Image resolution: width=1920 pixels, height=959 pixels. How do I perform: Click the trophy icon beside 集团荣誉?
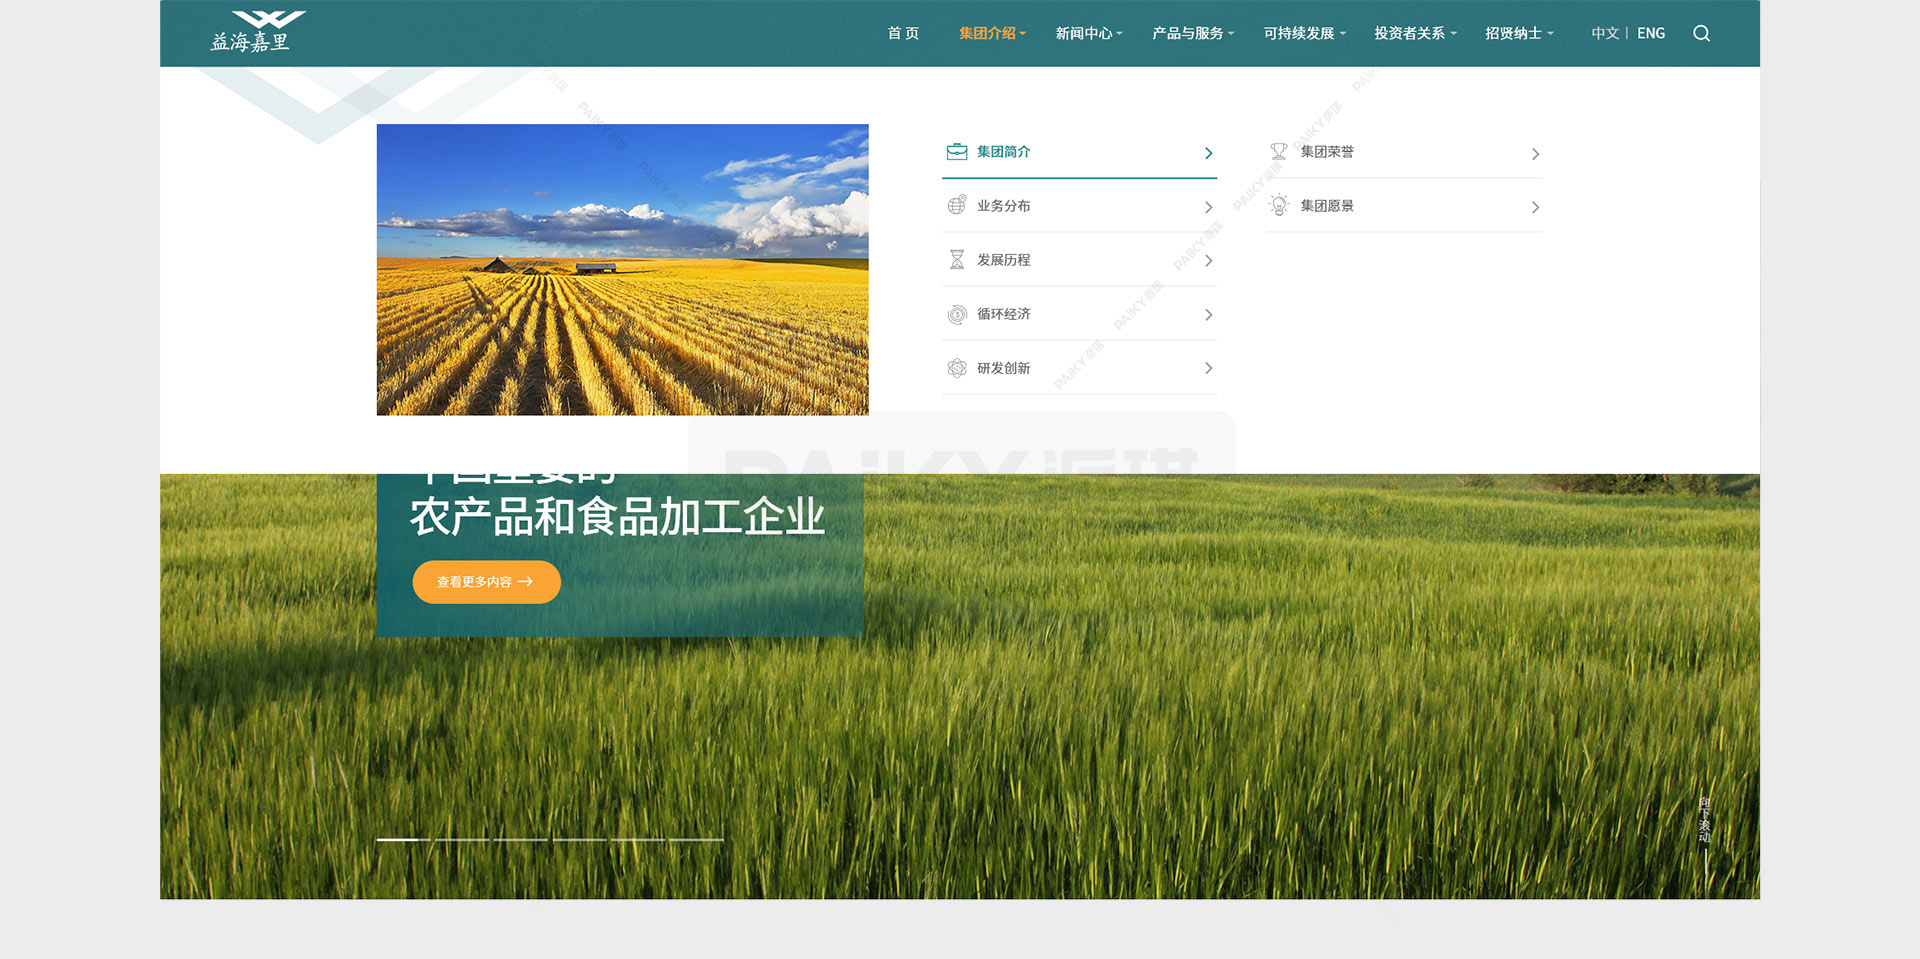pyautogui.click(x=1279, y=152)
